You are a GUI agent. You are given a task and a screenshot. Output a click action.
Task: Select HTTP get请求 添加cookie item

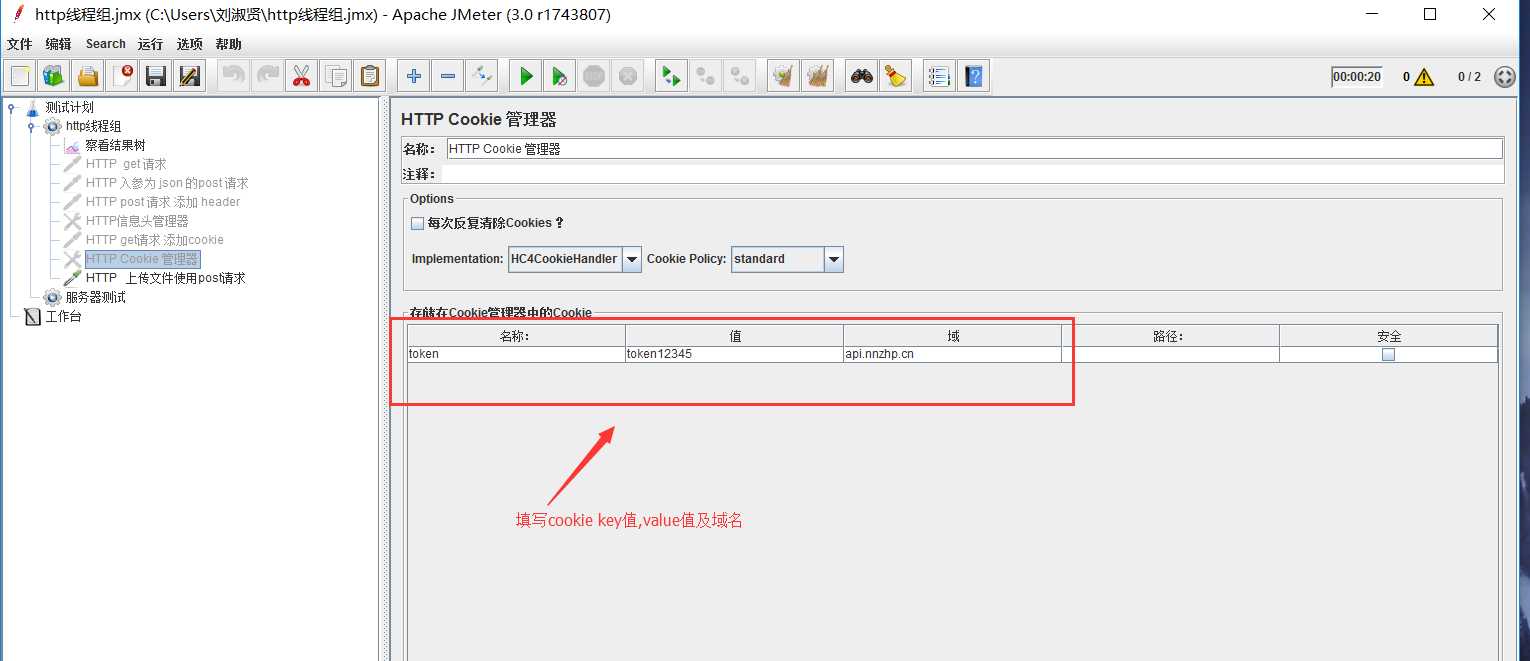coord(155,240)
